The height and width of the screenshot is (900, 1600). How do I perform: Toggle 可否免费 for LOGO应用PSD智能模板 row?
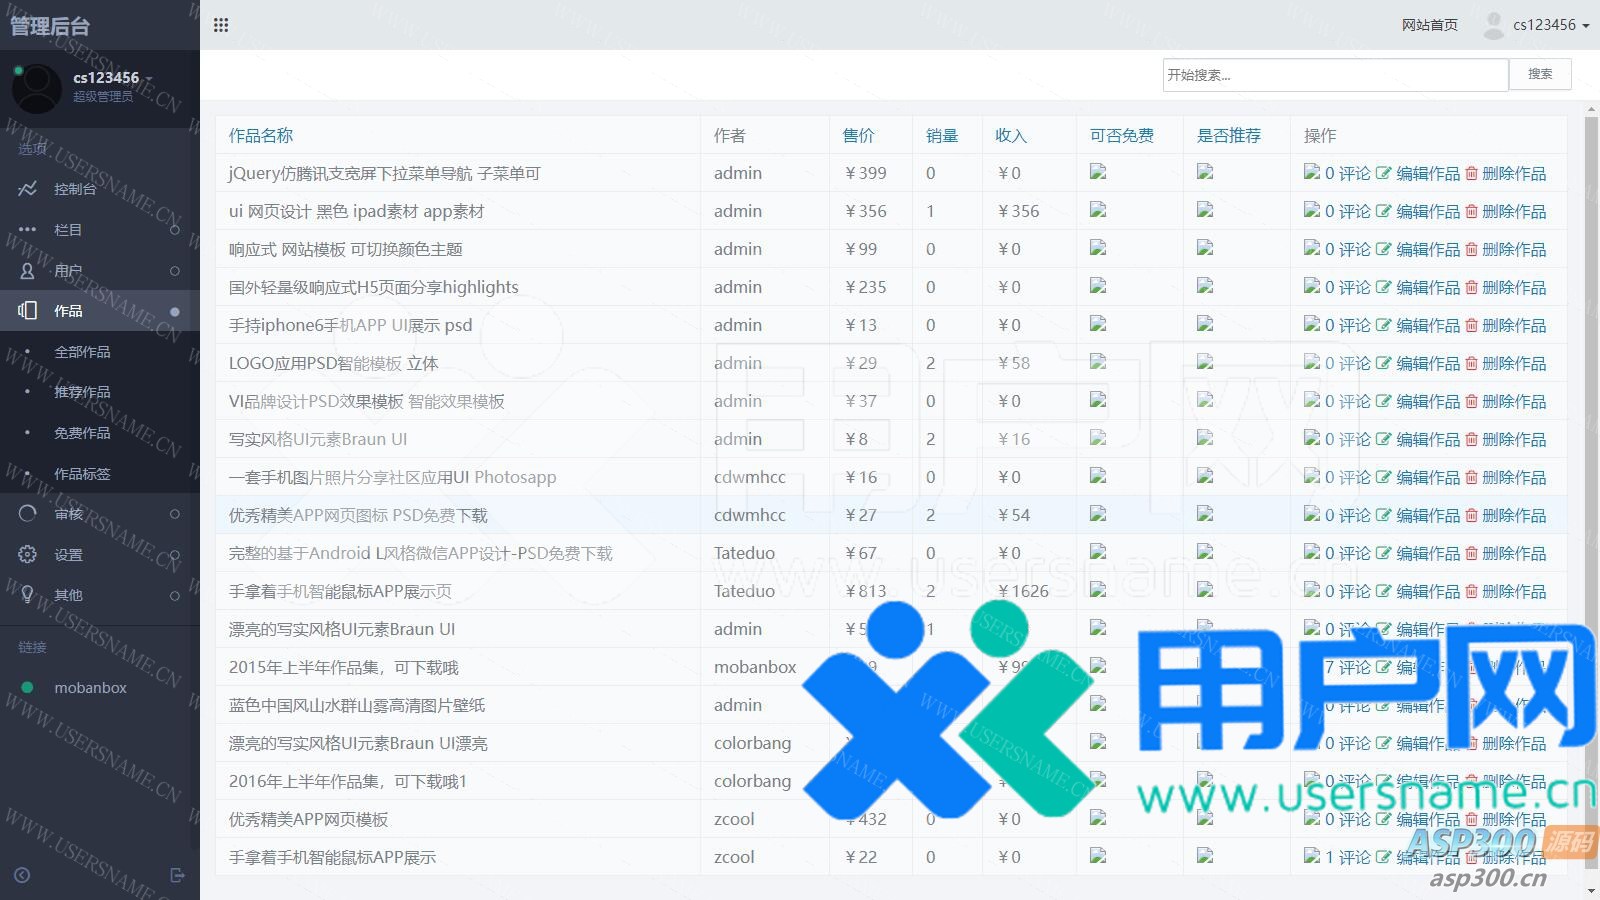point(1098,362)
